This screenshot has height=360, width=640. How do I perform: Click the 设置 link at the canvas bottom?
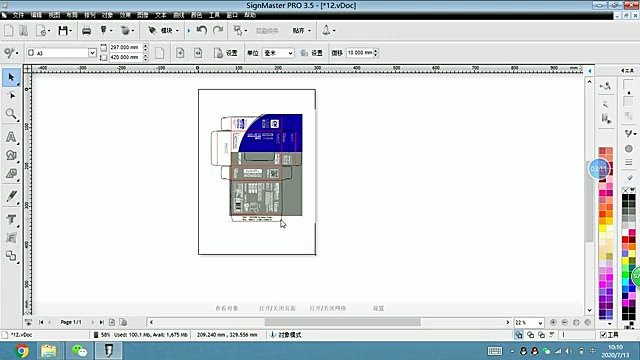tap(378, 308)
